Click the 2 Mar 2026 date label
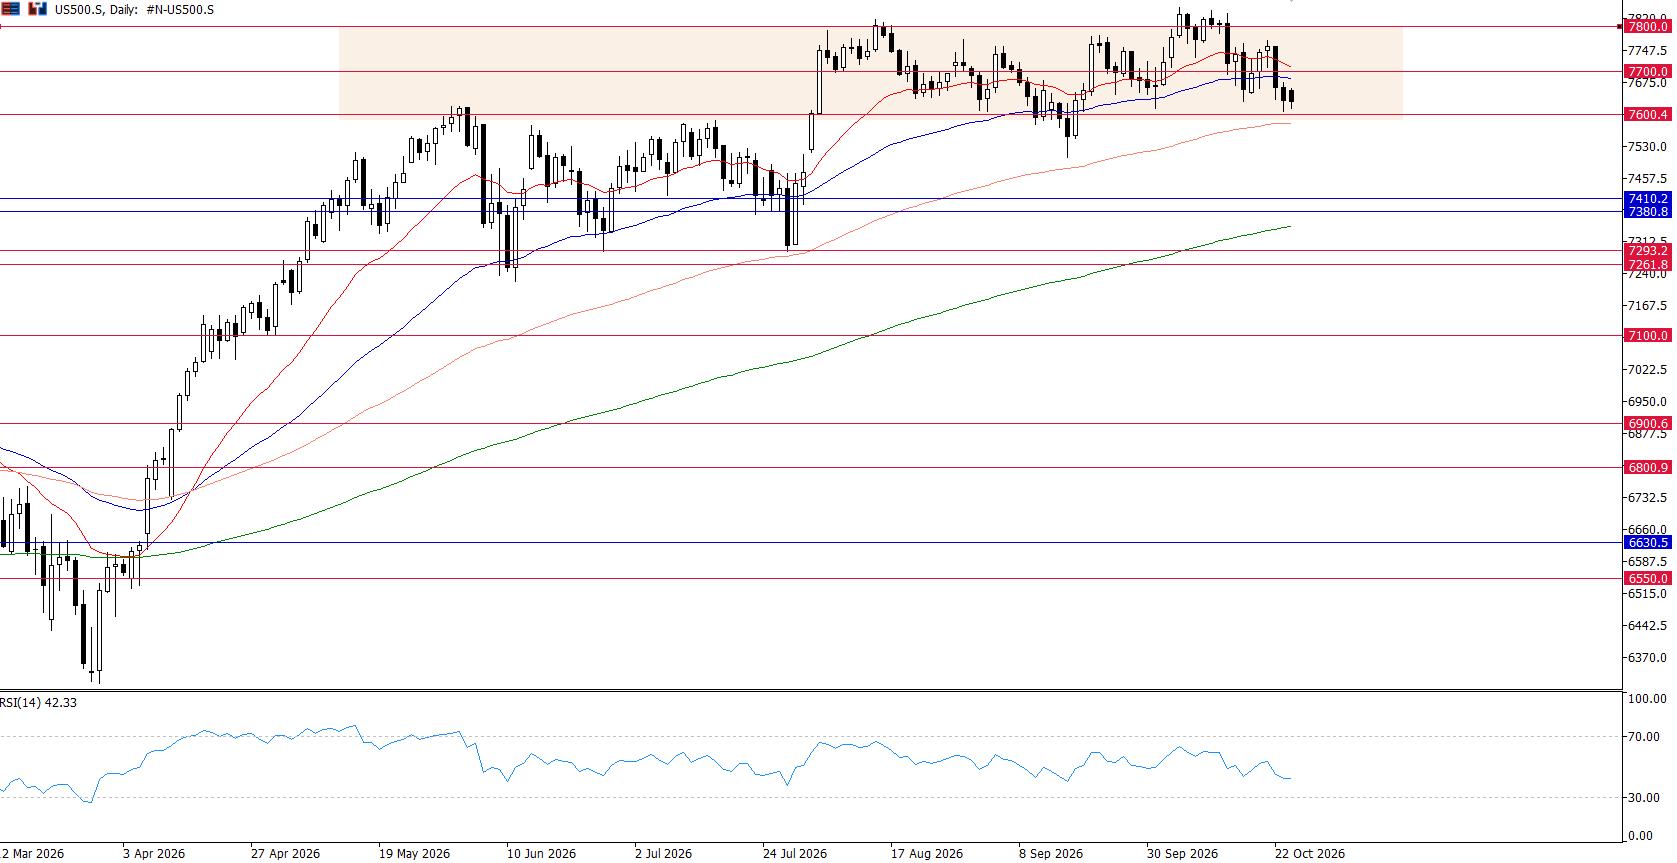Viewport: 1677px width, 863px height. point(32,854)
